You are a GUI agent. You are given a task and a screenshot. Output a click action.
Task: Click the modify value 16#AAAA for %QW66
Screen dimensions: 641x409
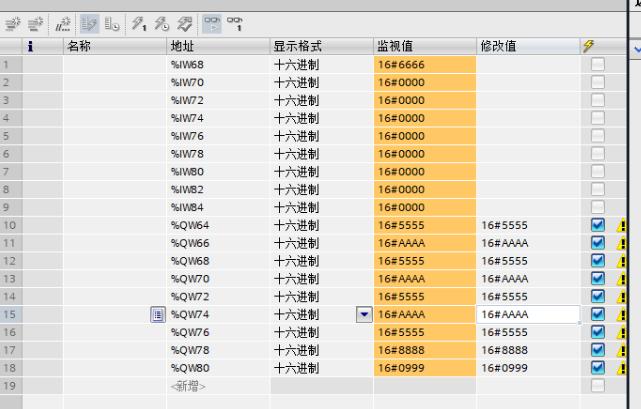coord(528,243)
